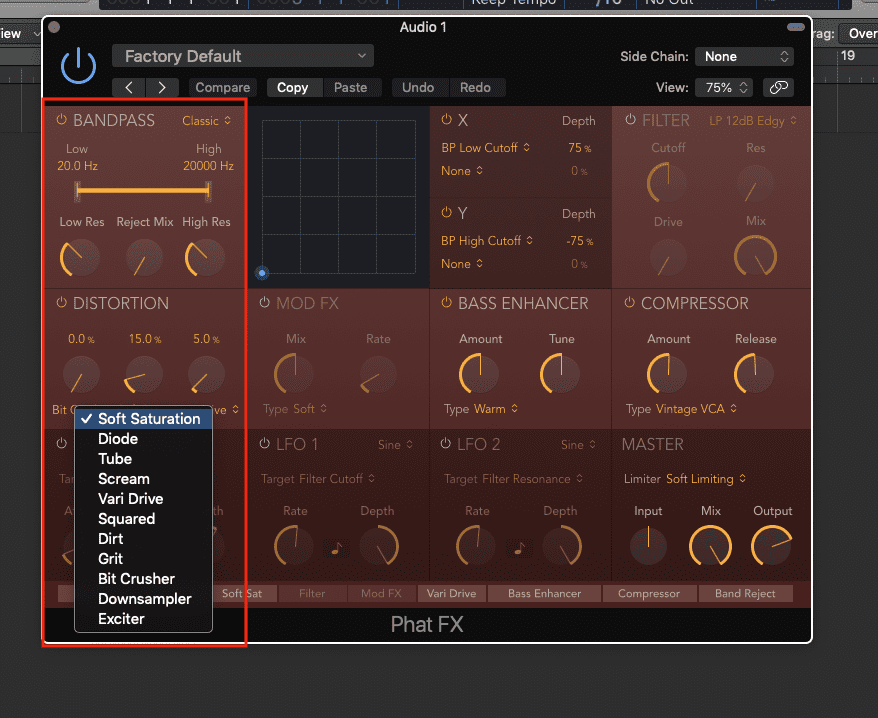This screenshot has height=718, width=878.
Task: Open the Factory Default preset dropdown
Action: (242, 56)
